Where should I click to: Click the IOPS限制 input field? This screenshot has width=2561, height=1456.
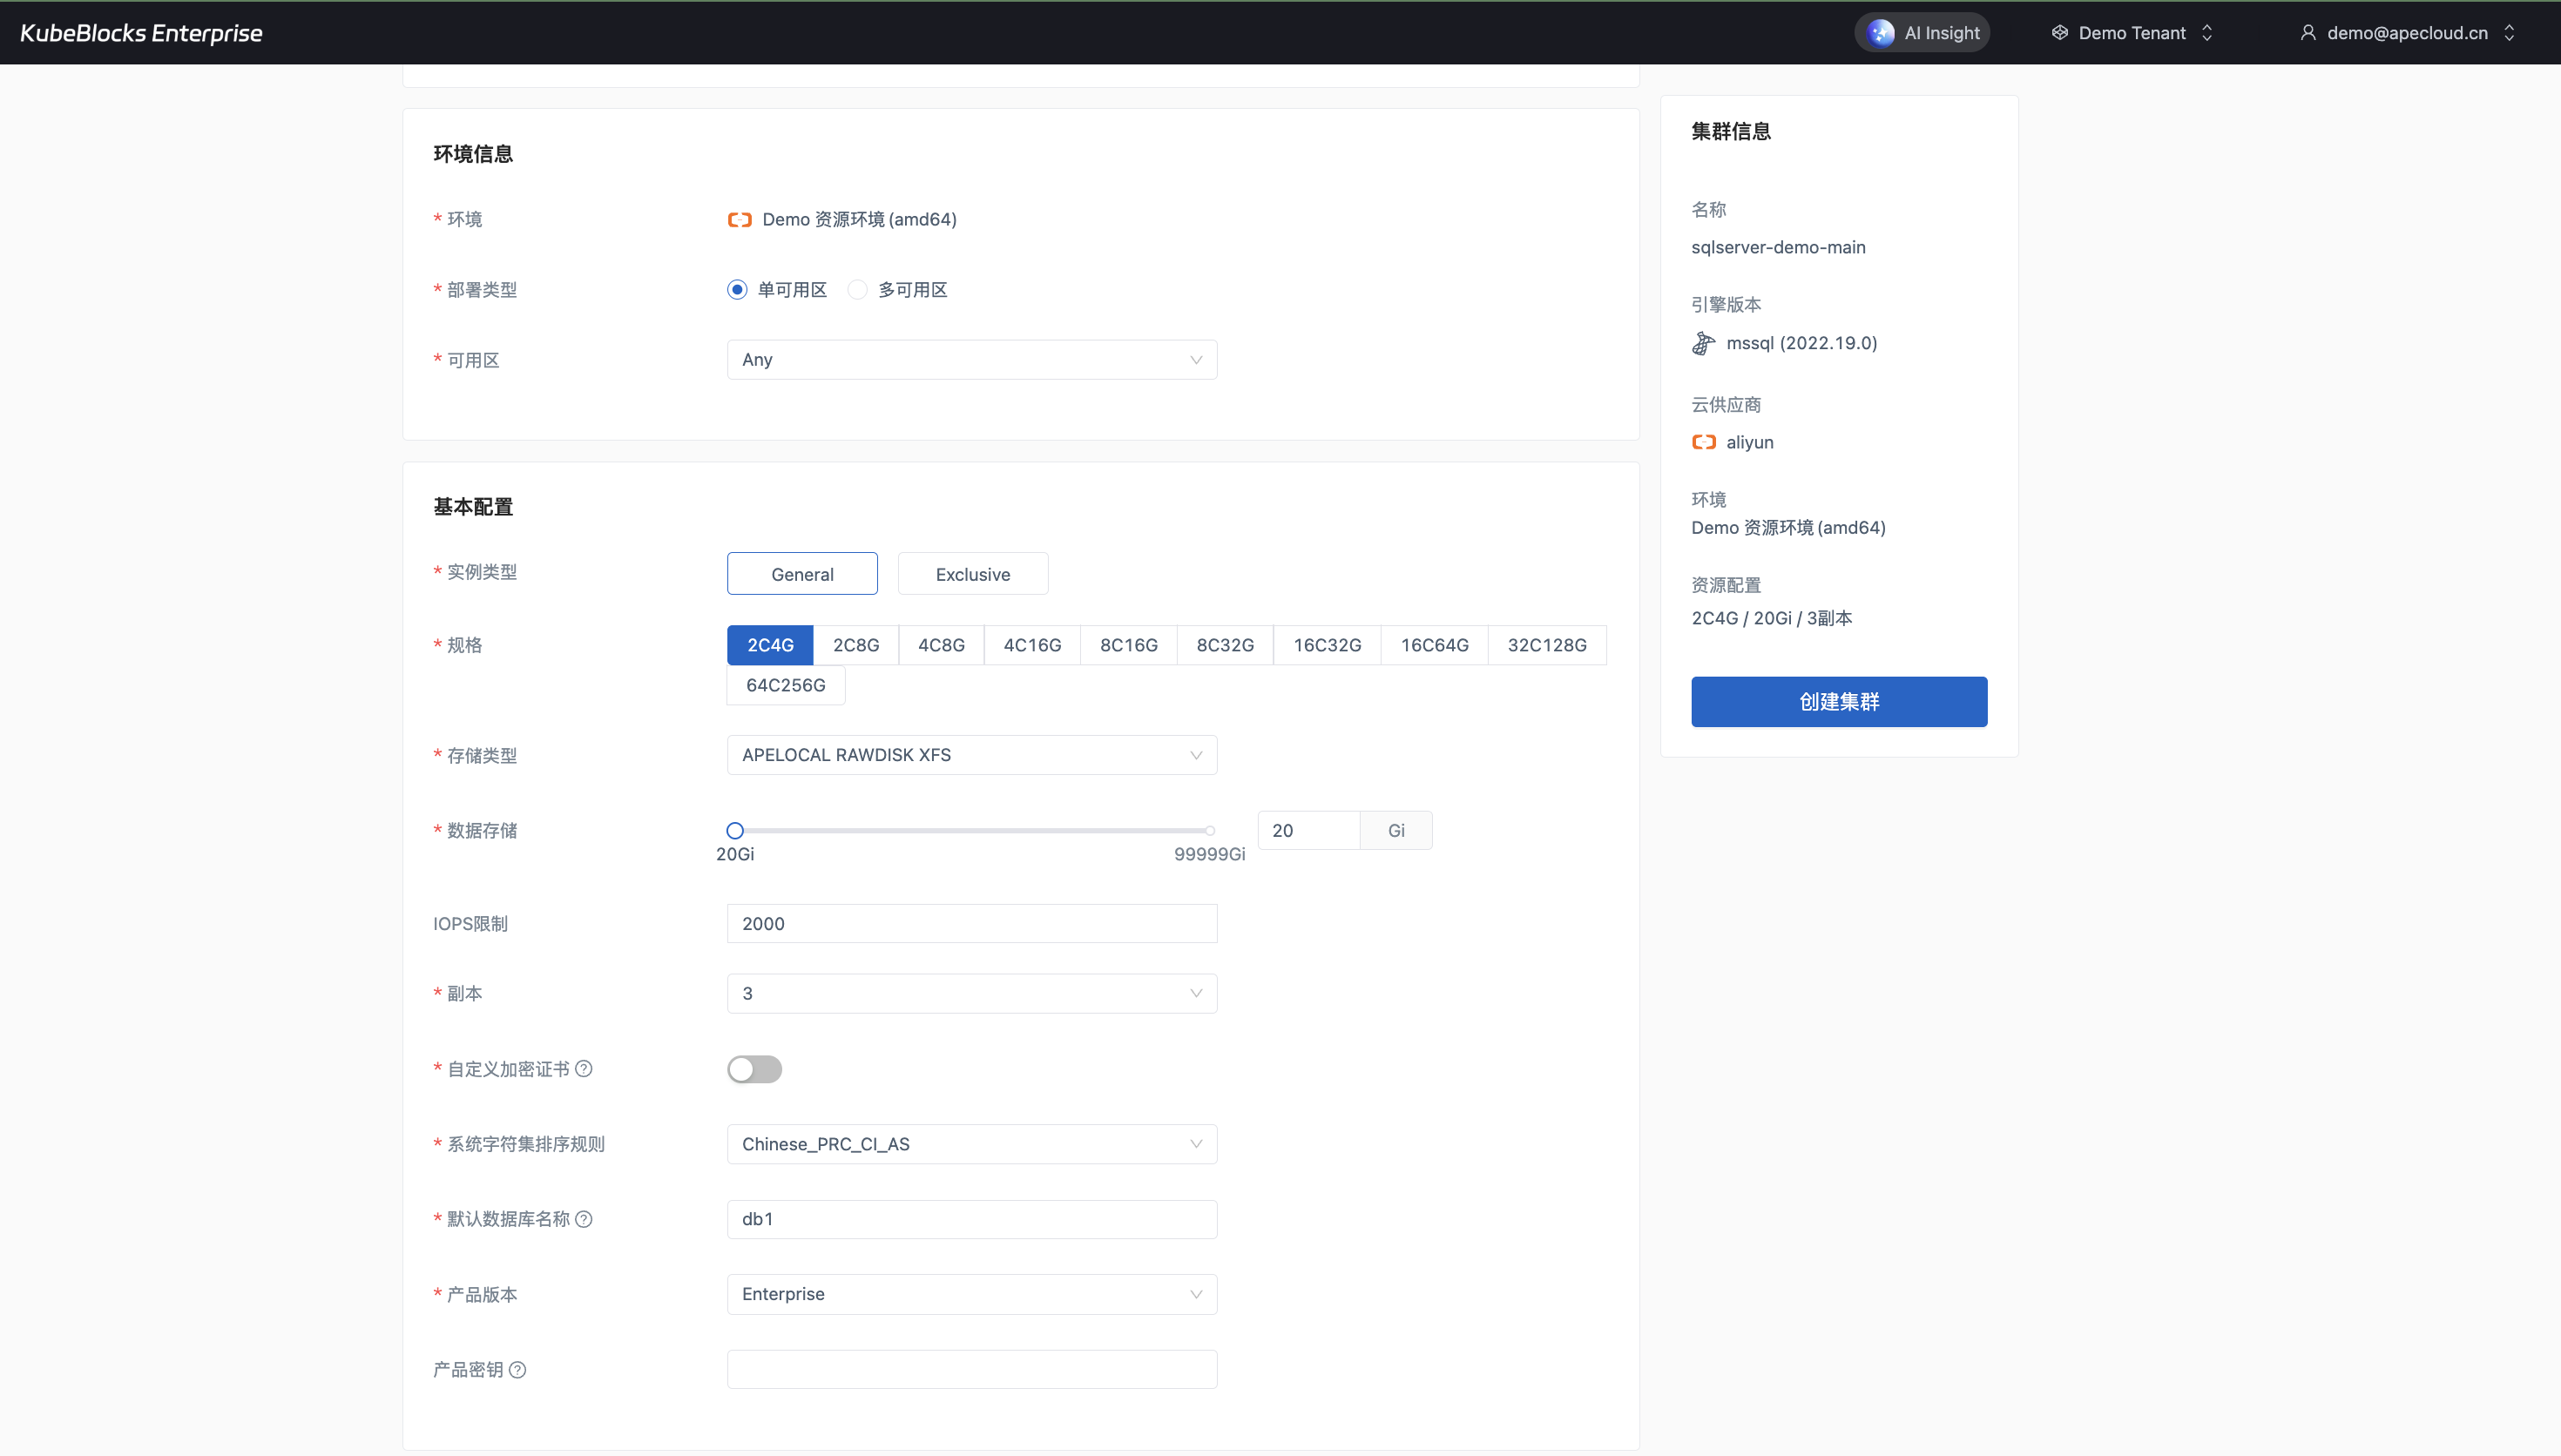[x=971, y=924]
